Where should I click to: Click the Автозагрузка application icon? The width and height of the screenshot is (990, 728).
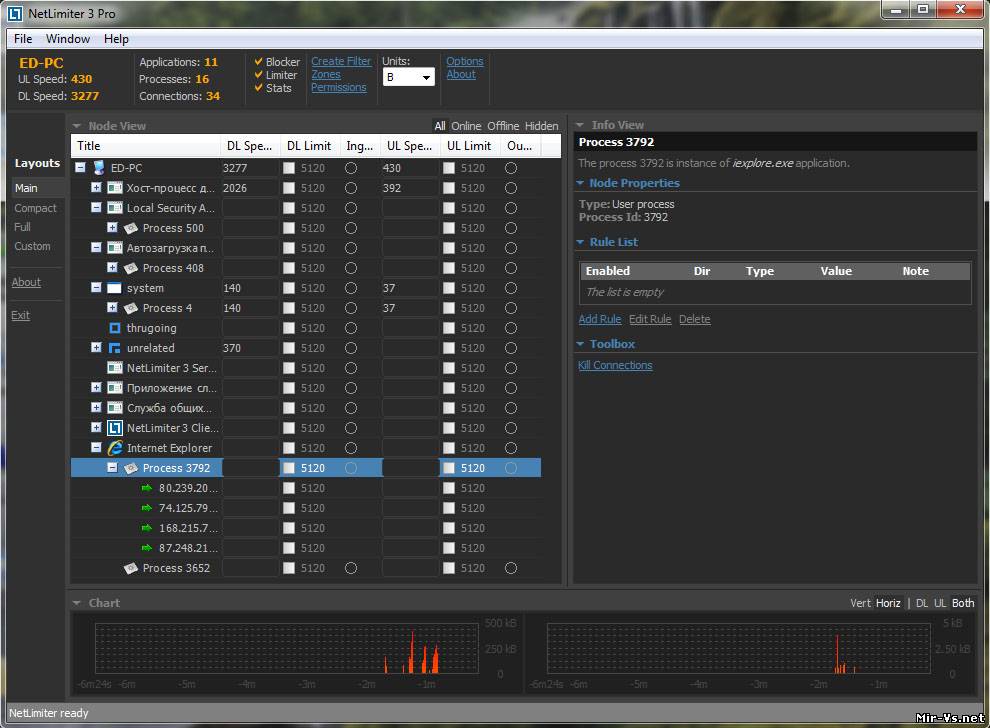click(x=115, y=248)
